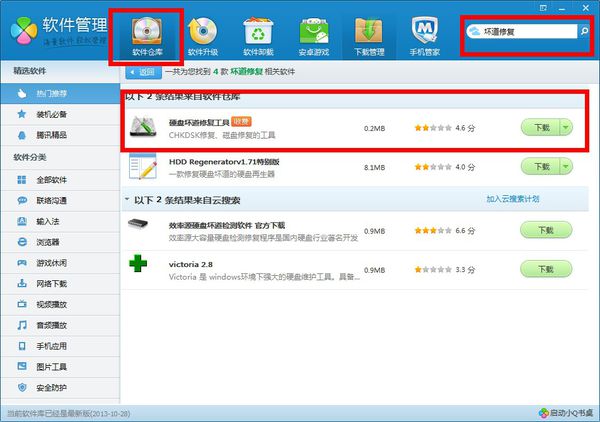600x422 pixels.
Task: Open the 网络下载 category
Action: point(60,284)
